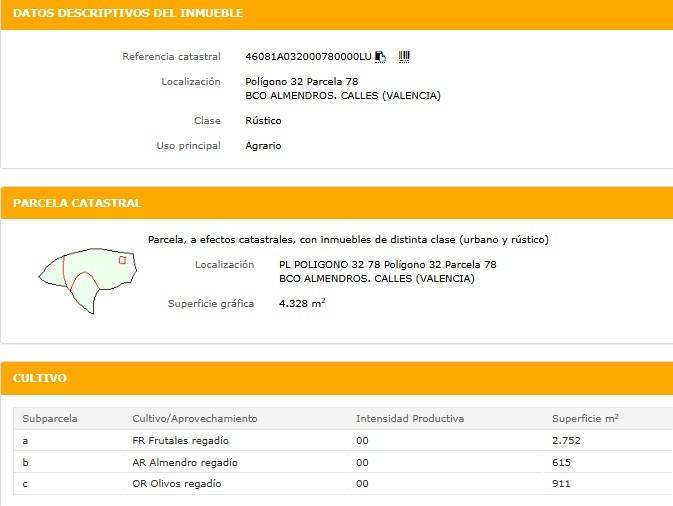Image resolution: width=673 pixels, height=506 pixels.
Task: Click the 4.328 m² graphic surface value
Action: click(302, 303)
